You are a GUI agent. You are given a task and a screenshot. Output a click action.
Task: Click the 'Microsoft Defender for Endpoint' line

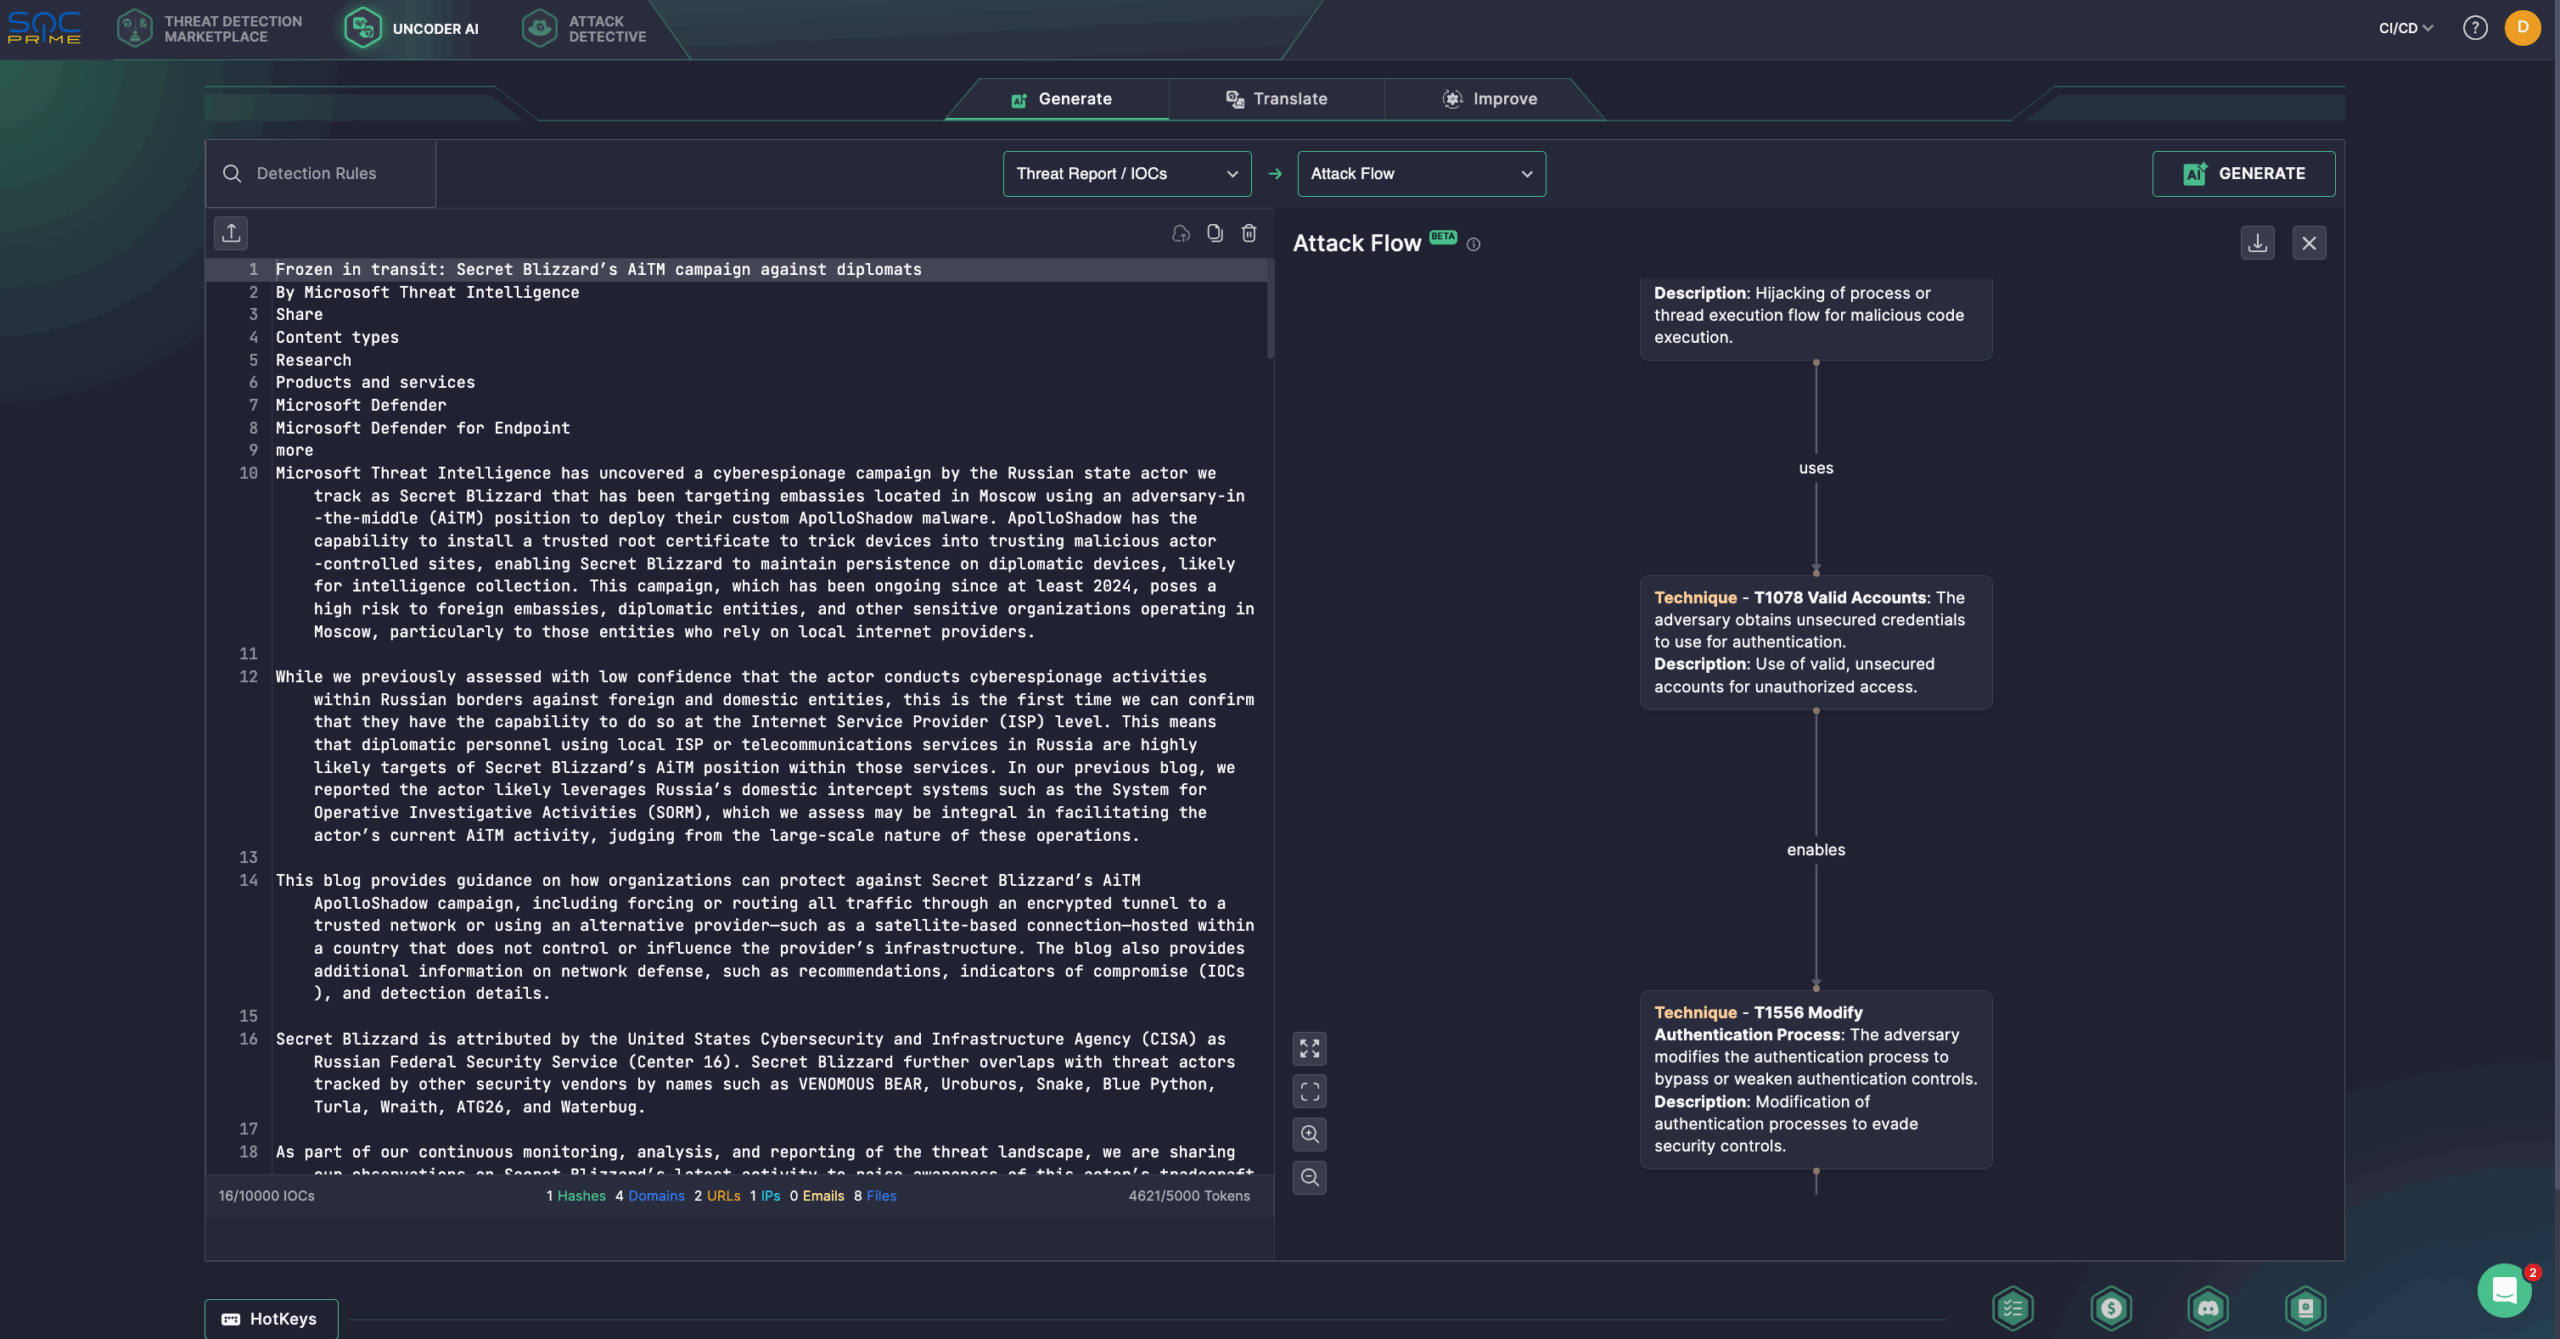click(422, 429)
